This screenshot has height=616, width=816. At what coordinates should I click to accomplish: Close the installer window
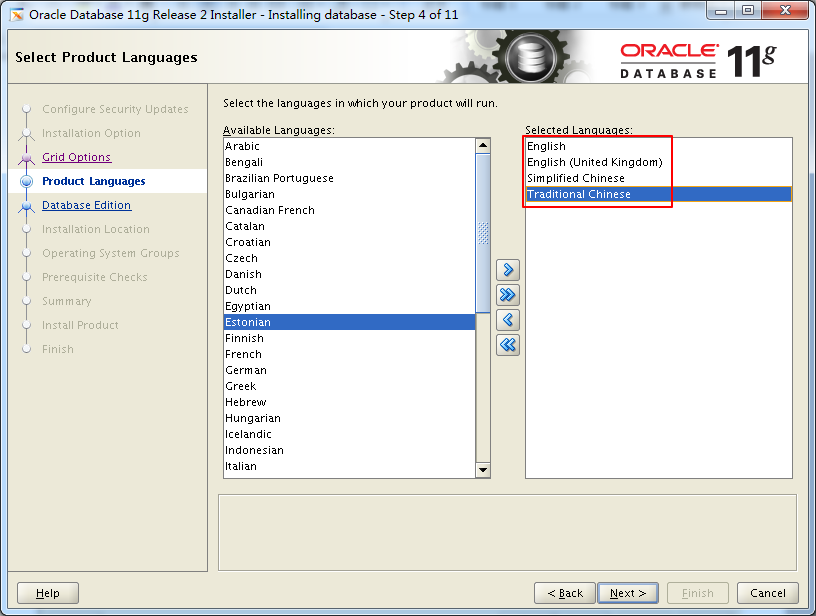point(785,10)
